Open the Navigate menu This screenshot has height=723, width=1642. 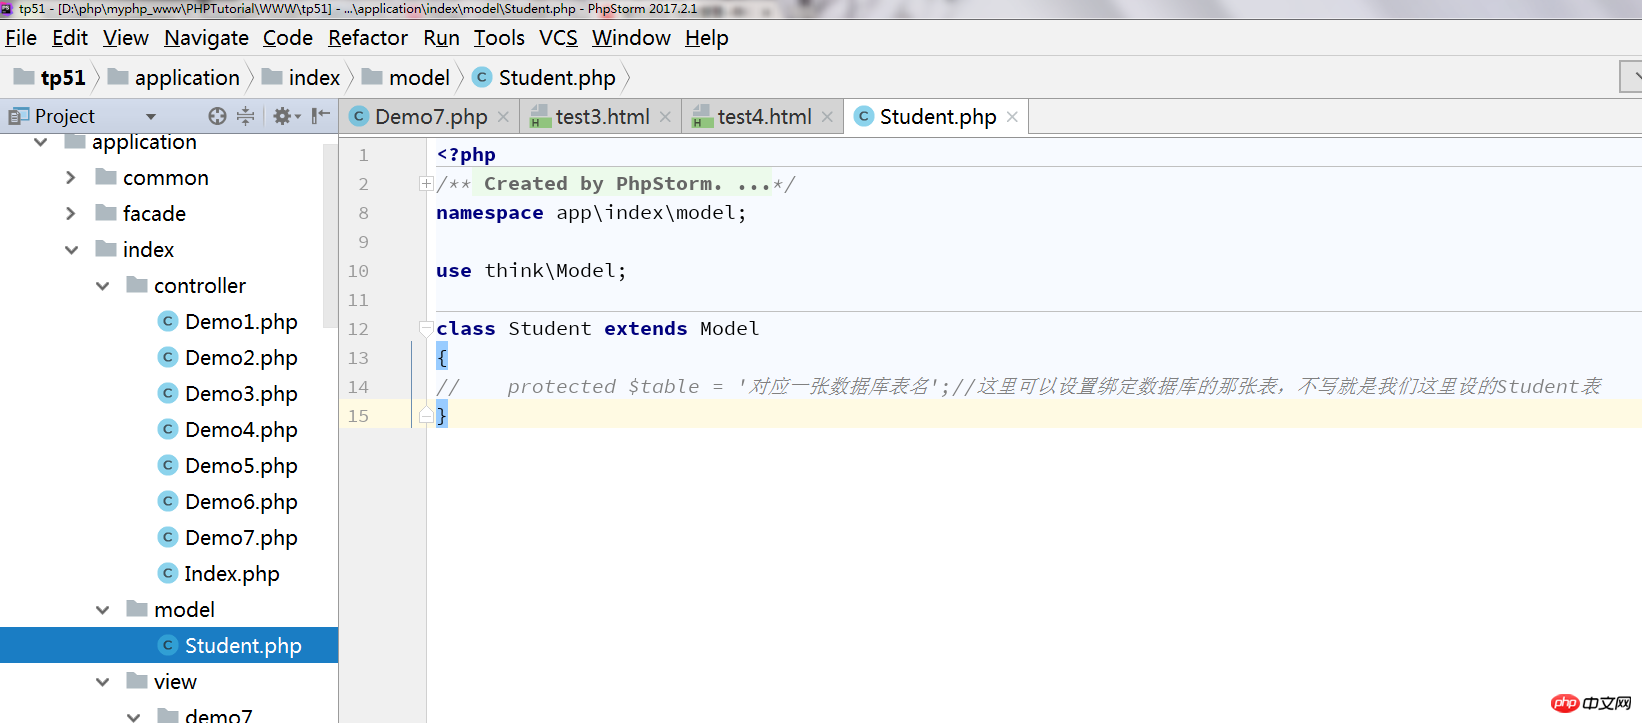tap(207, 38)
